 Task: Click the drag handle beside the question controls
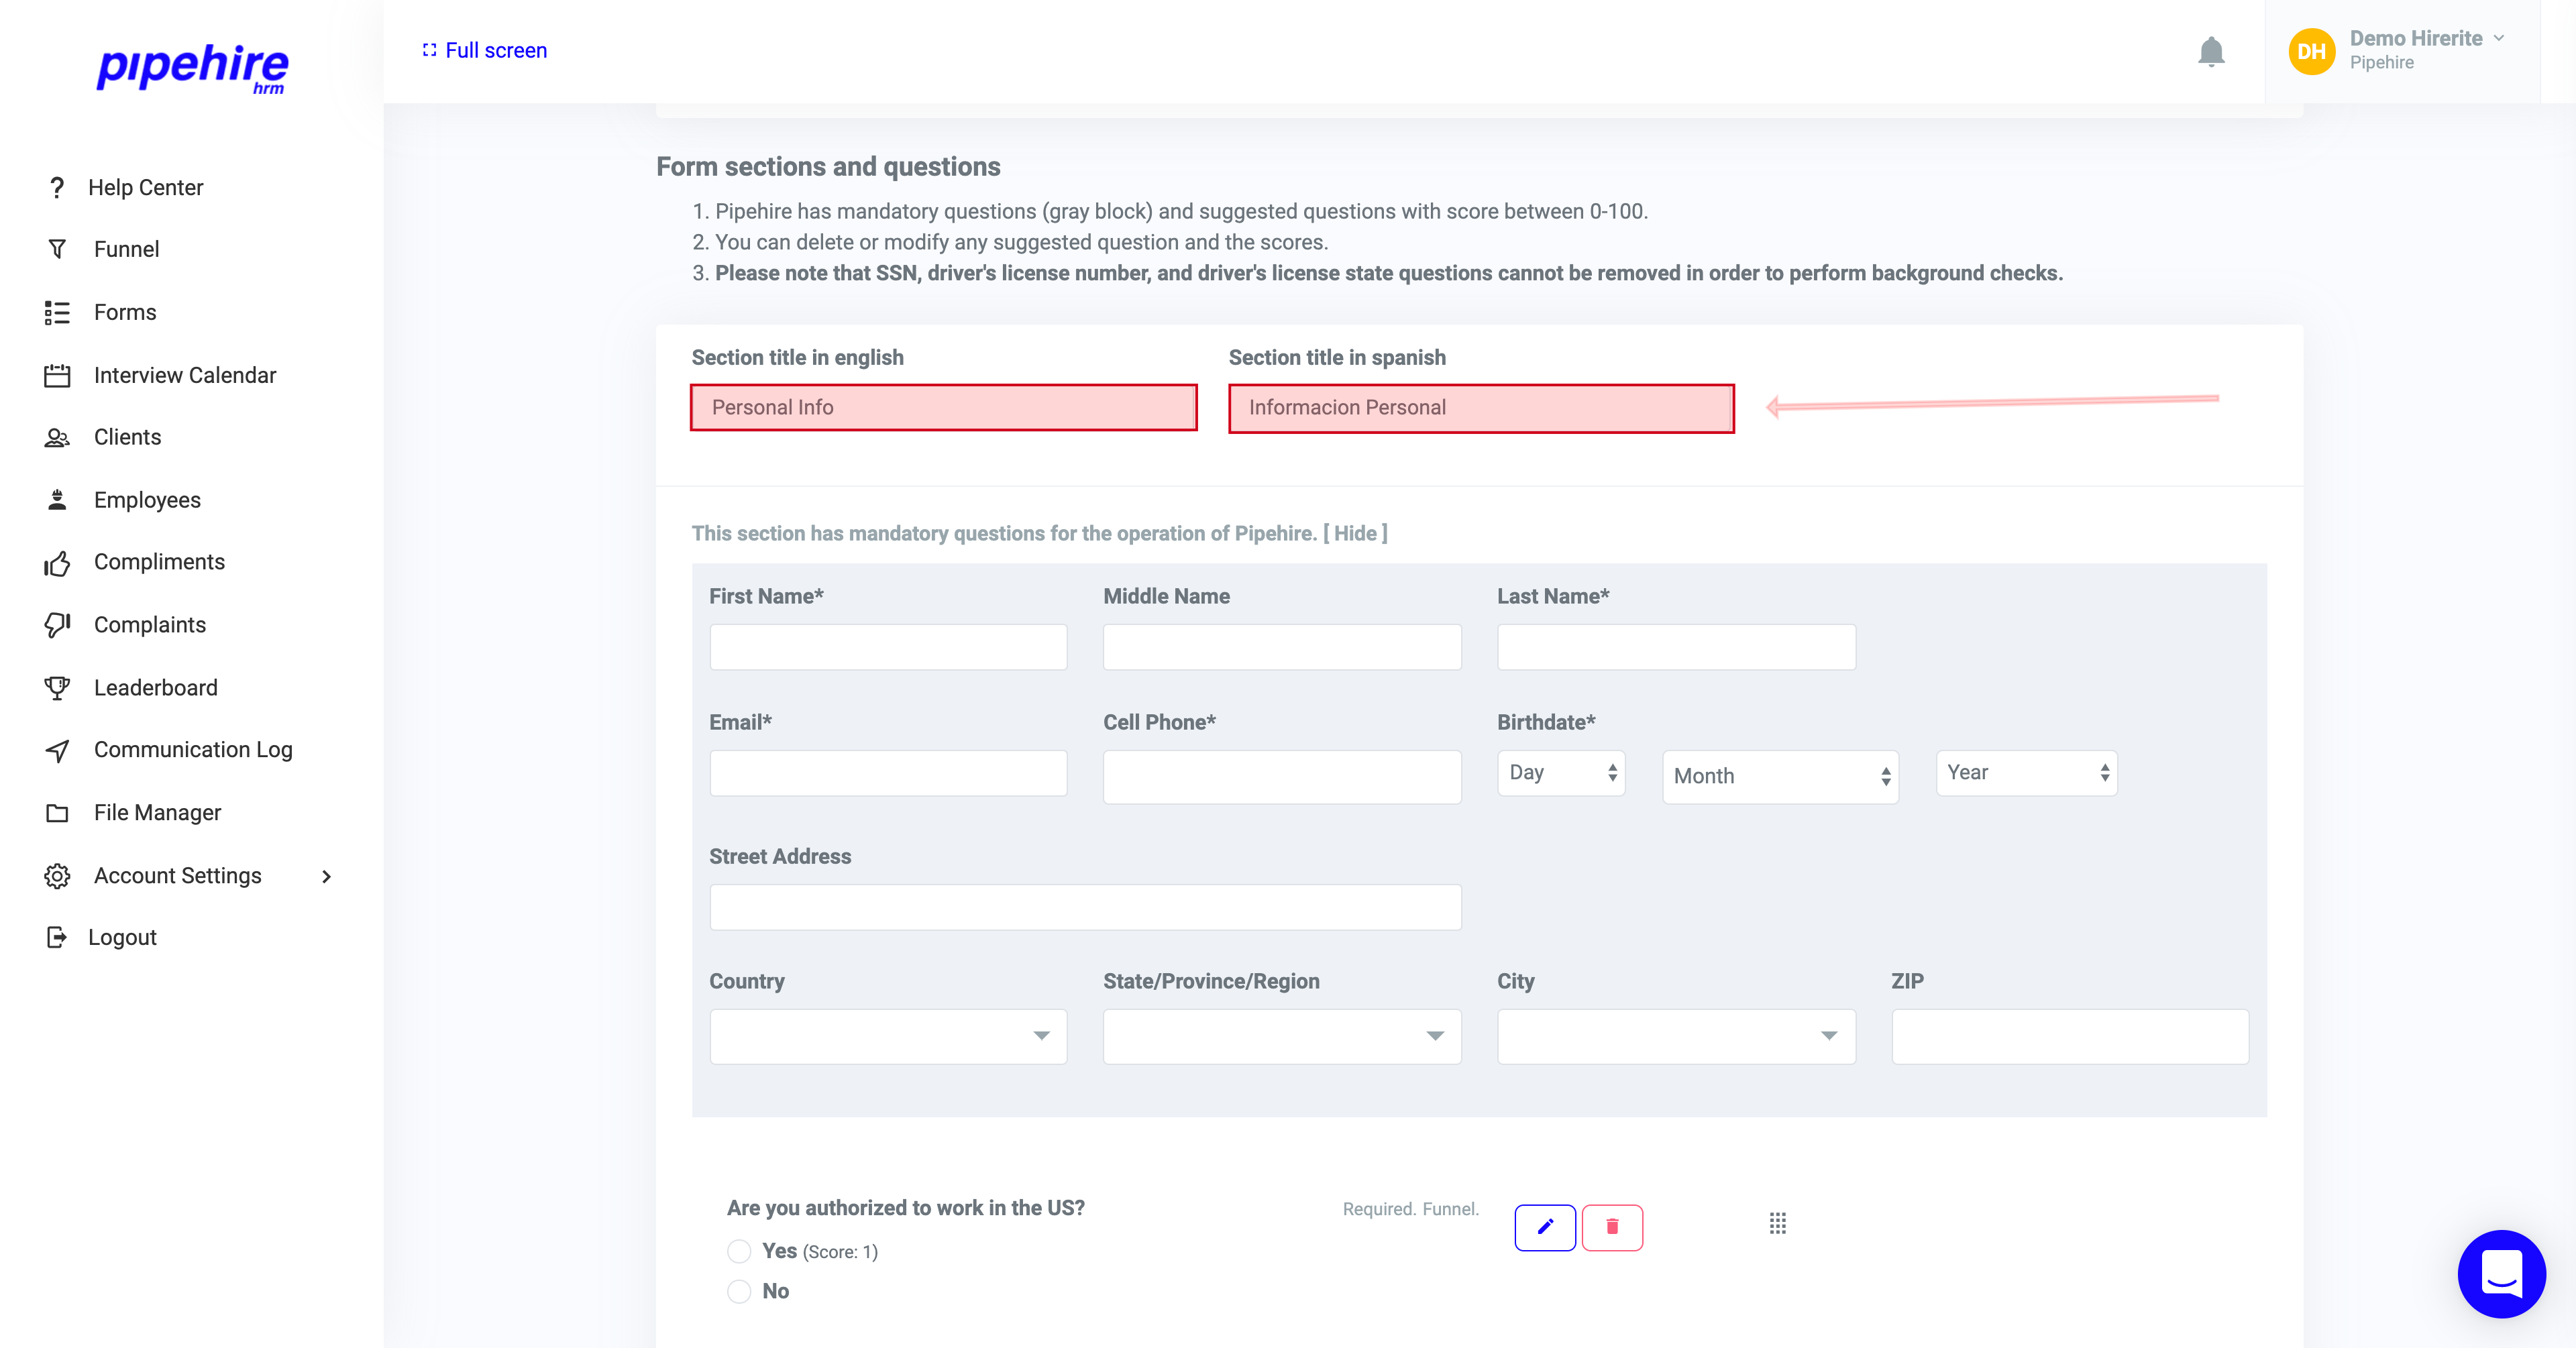[1778, 1223]
